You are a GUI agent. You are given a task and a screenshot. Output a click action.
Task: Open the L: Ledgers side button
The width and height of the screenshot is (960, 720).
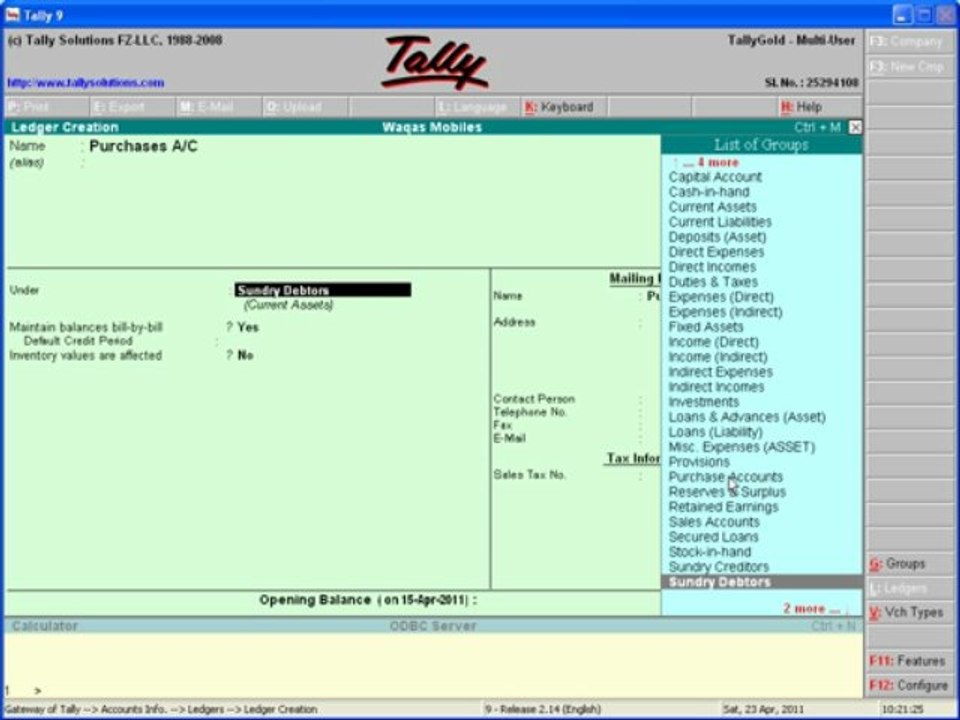(x=910, y=588)
